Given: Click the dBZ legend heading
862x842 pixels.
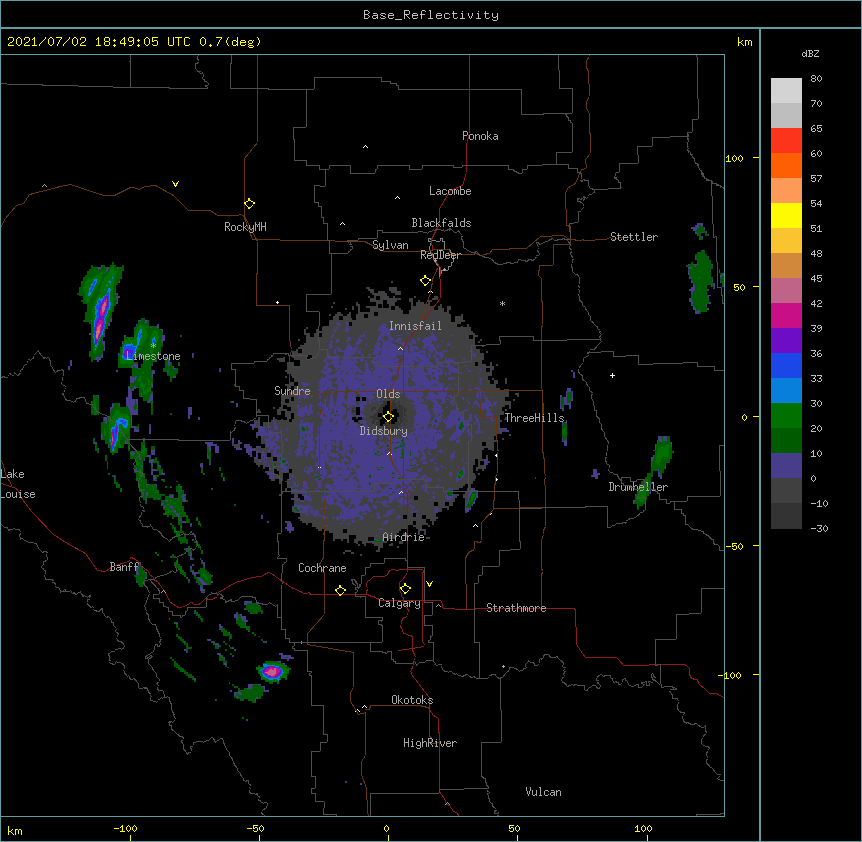Looking at the screenshot, I should [810, 53].
